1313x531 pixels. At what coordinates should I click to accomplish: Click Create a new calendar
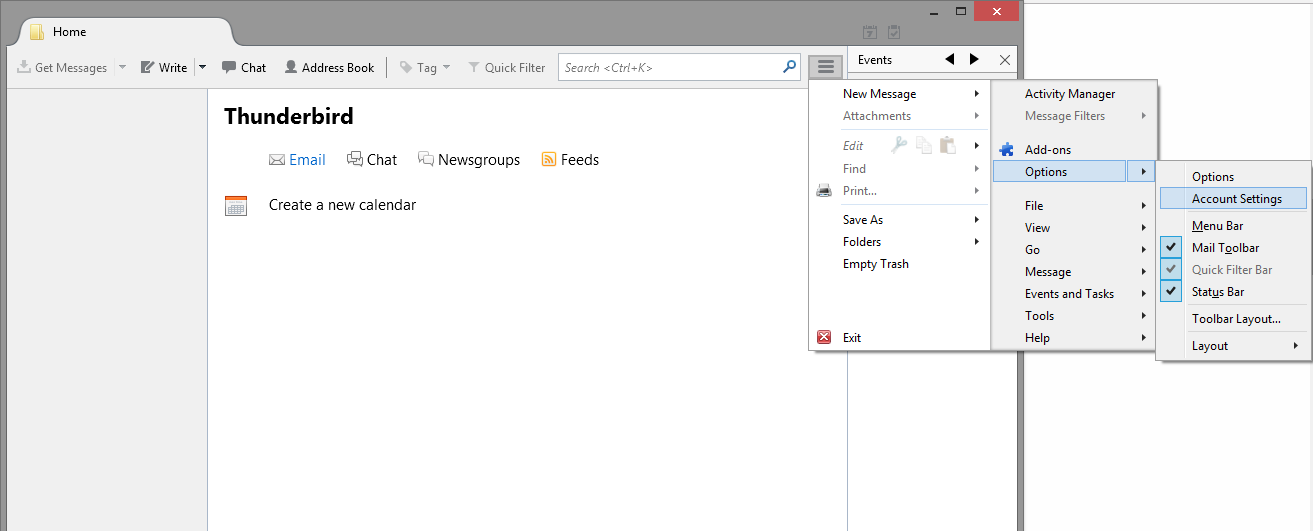click(342, 205)
